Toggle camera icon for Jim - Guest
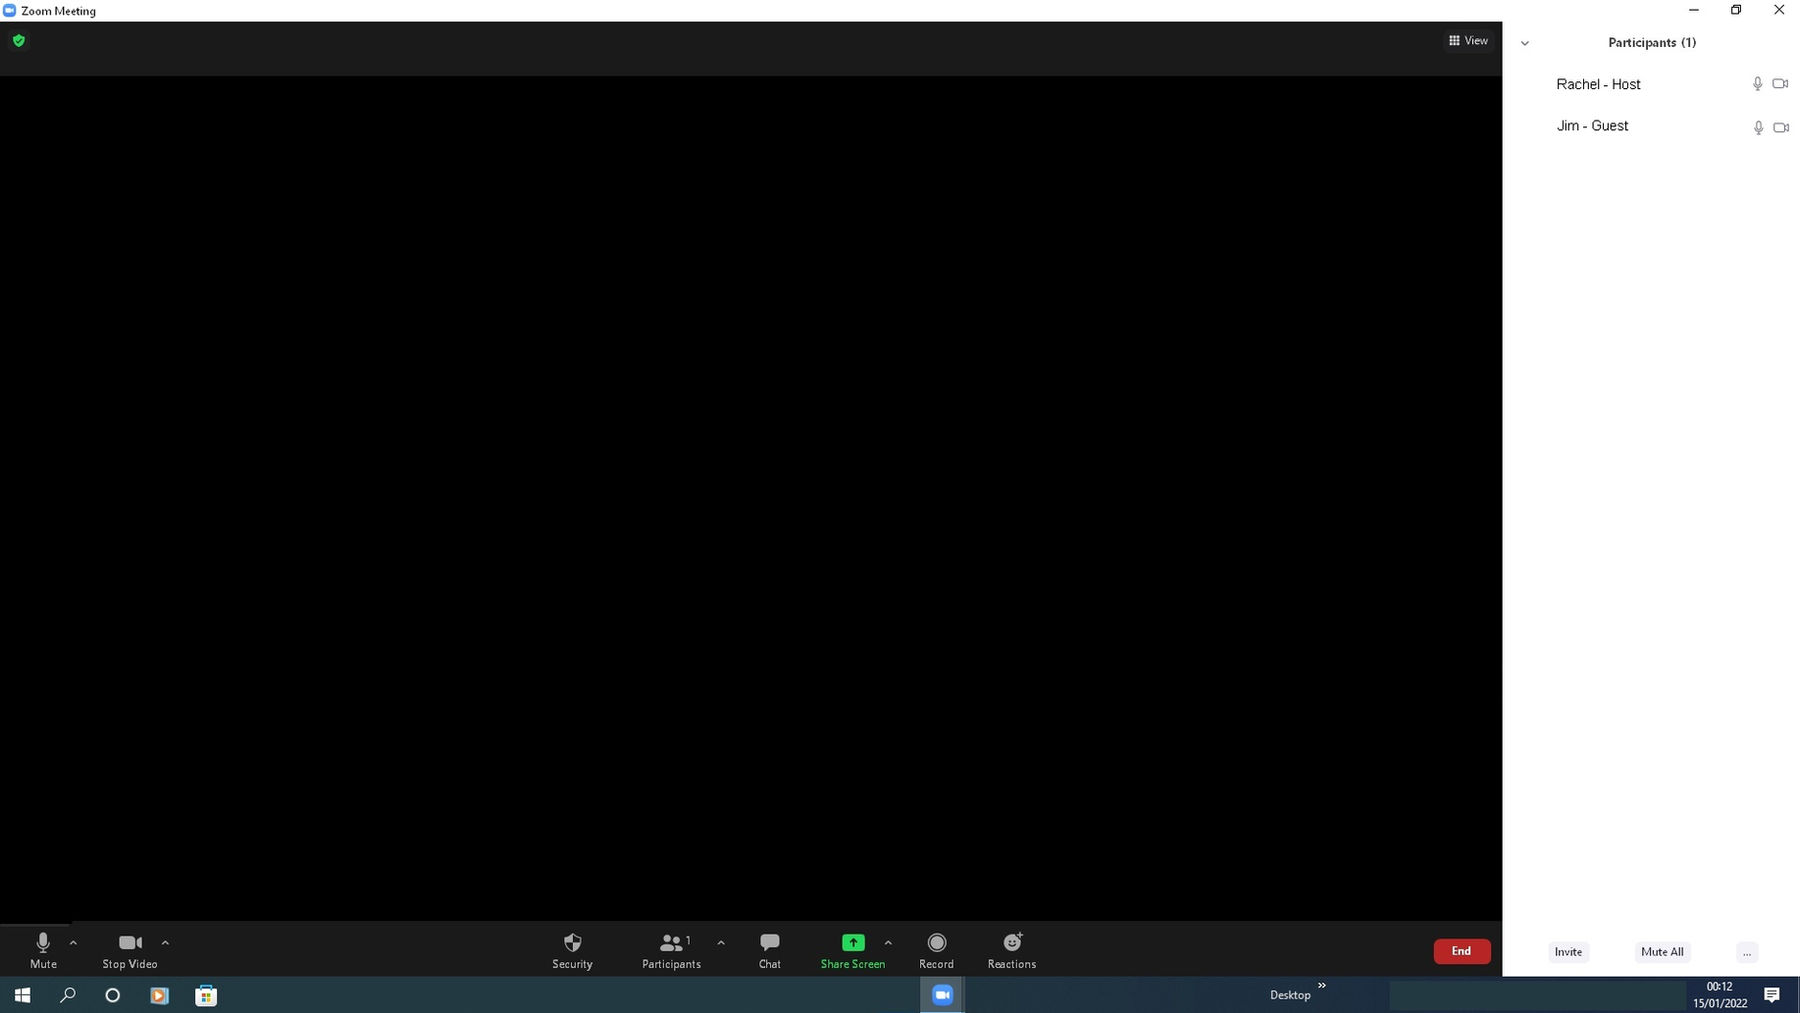 coord(1781,128)
